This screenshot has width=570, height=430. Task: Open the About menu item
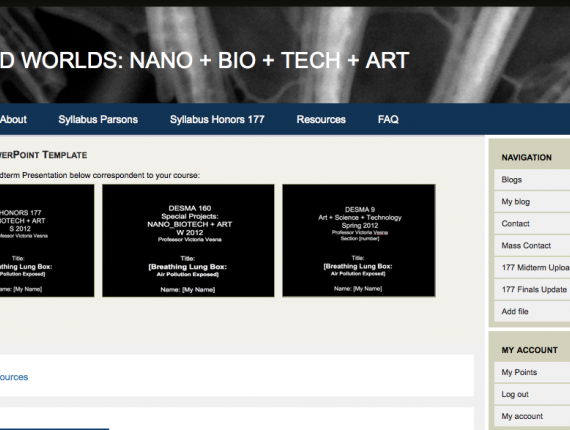(x=13, y=119)
